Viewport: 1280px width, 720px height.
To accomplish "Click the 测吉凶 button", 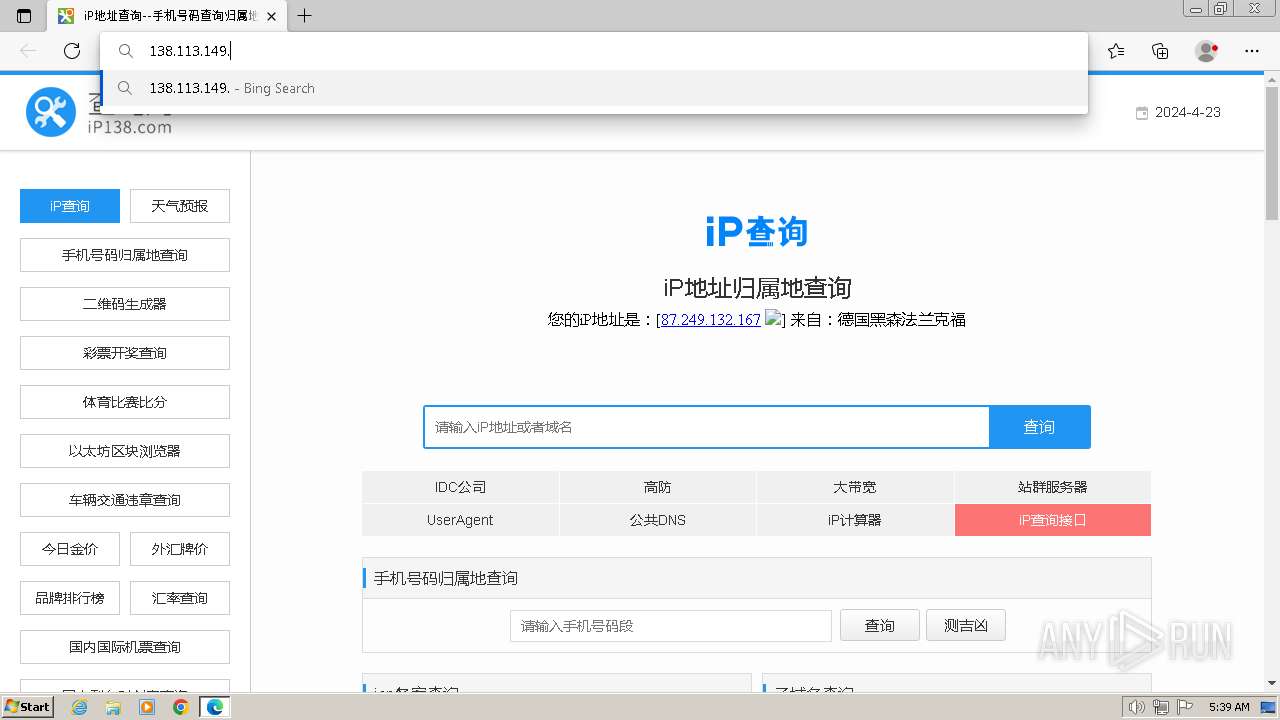I will [x=966, y=626].
